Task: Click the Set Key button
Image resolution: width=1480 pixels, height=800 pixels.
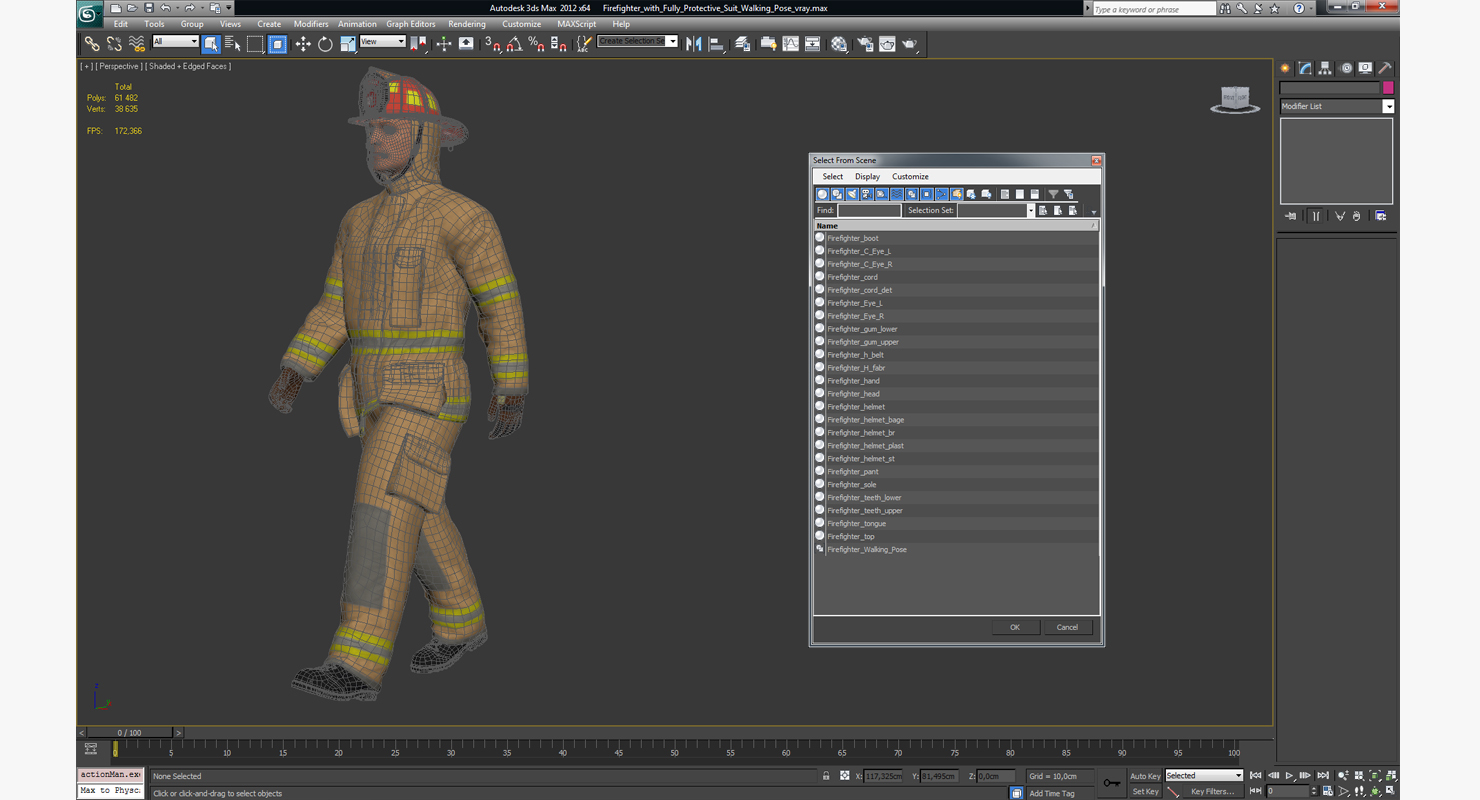Action: coord(1145,791)
